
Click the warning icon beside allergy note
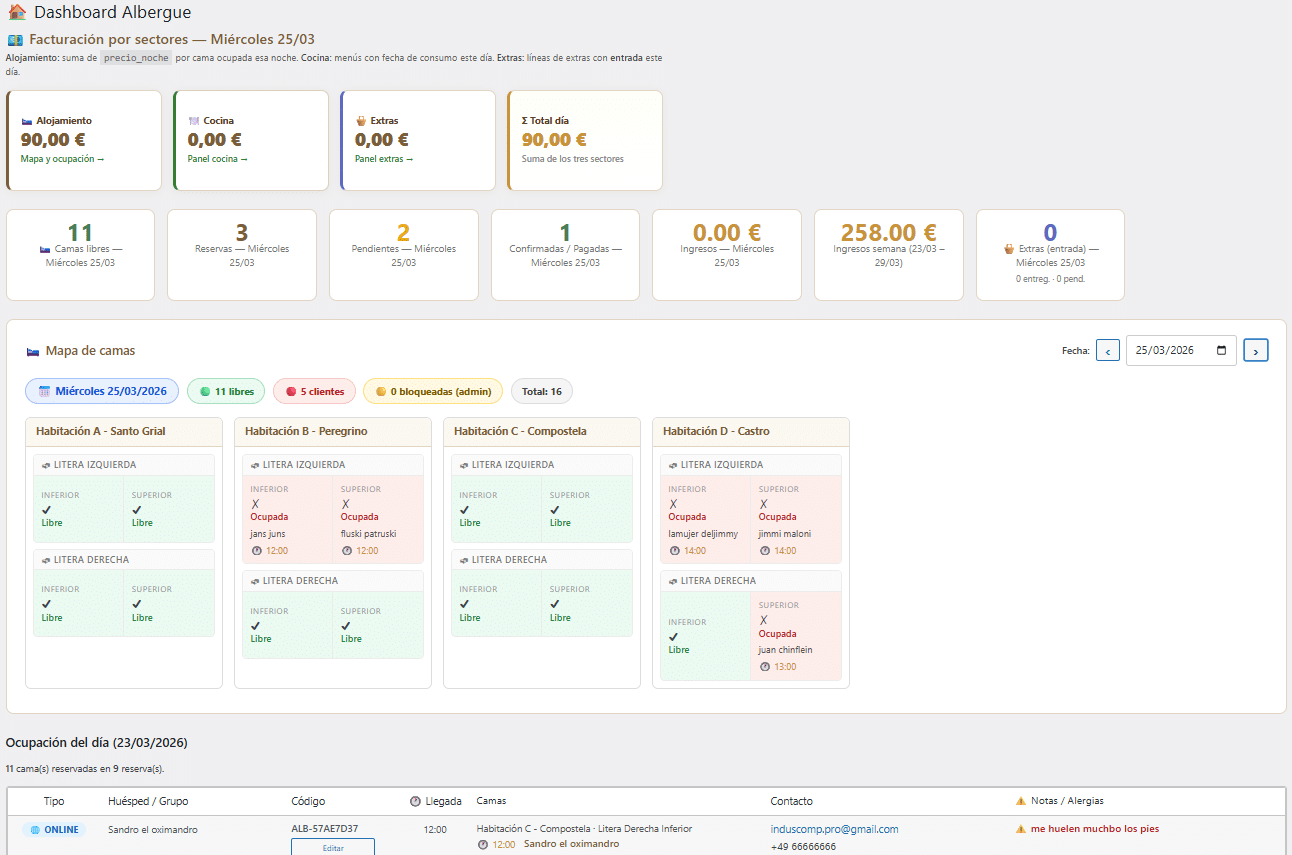tap(1021, 829)
